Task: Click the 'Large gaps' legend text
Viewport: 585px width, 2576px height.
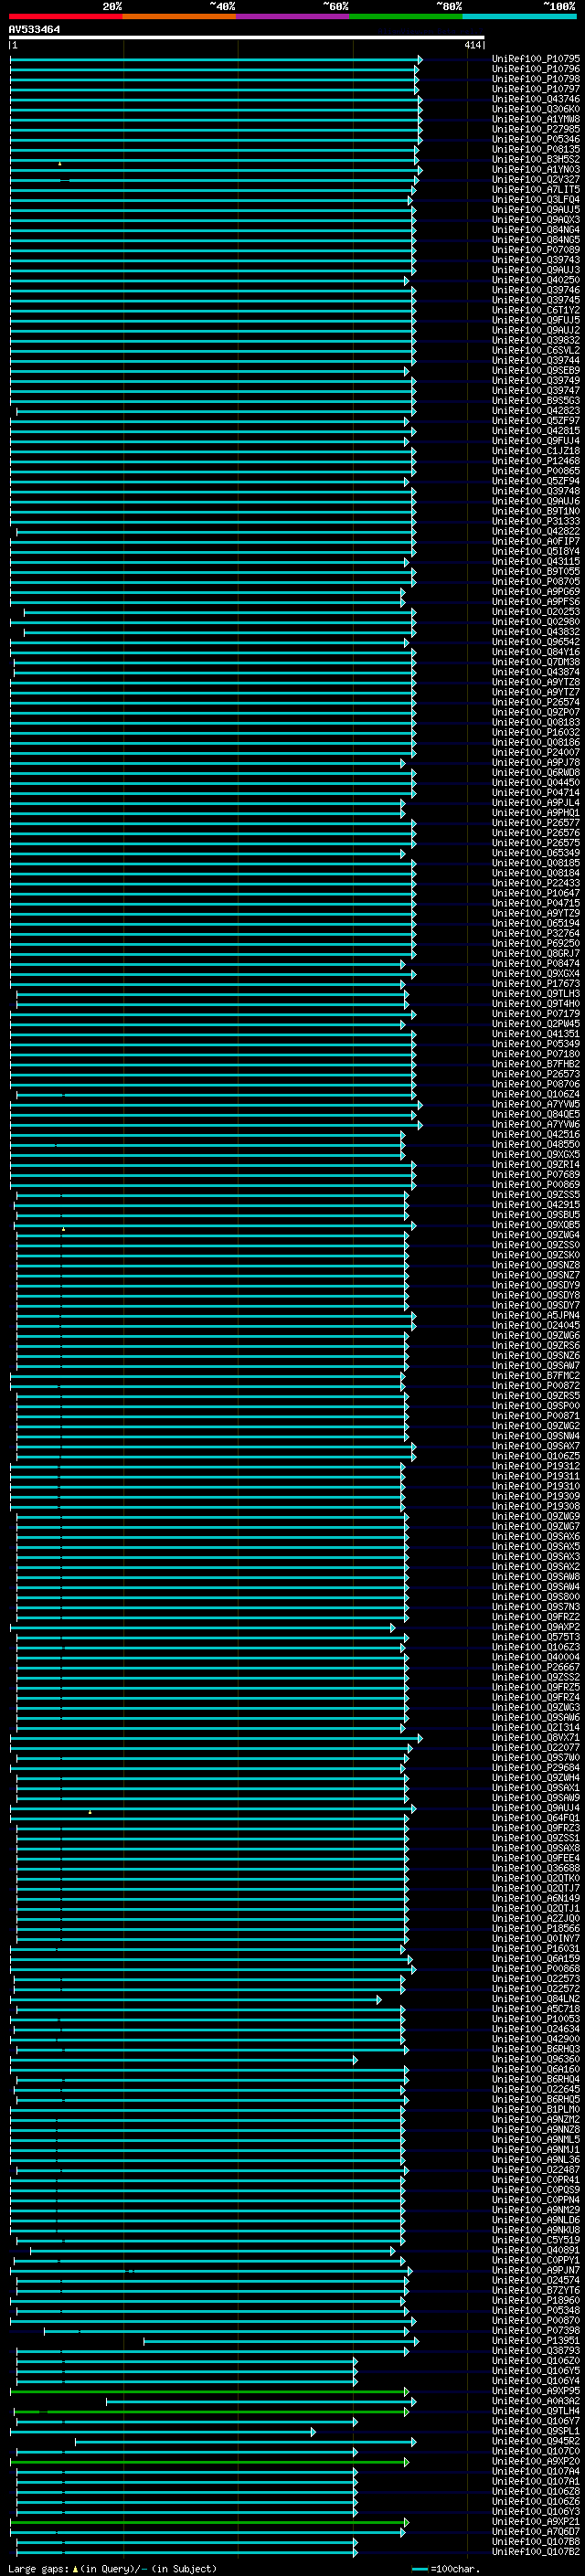Action: (39, 2570)
